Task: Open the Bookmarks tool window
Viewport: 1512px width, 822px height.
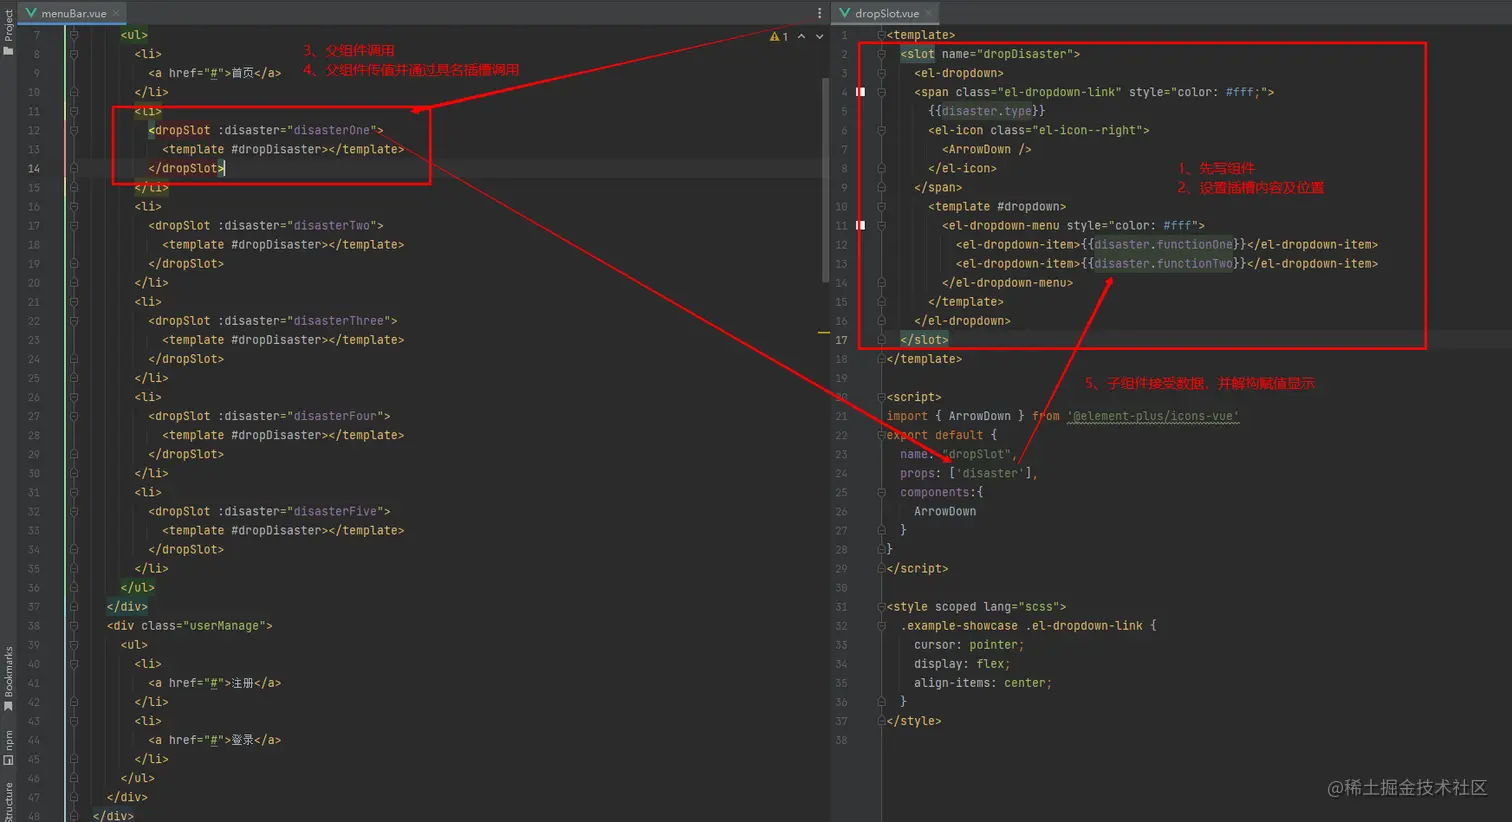Action: click(x=8, y=678)
